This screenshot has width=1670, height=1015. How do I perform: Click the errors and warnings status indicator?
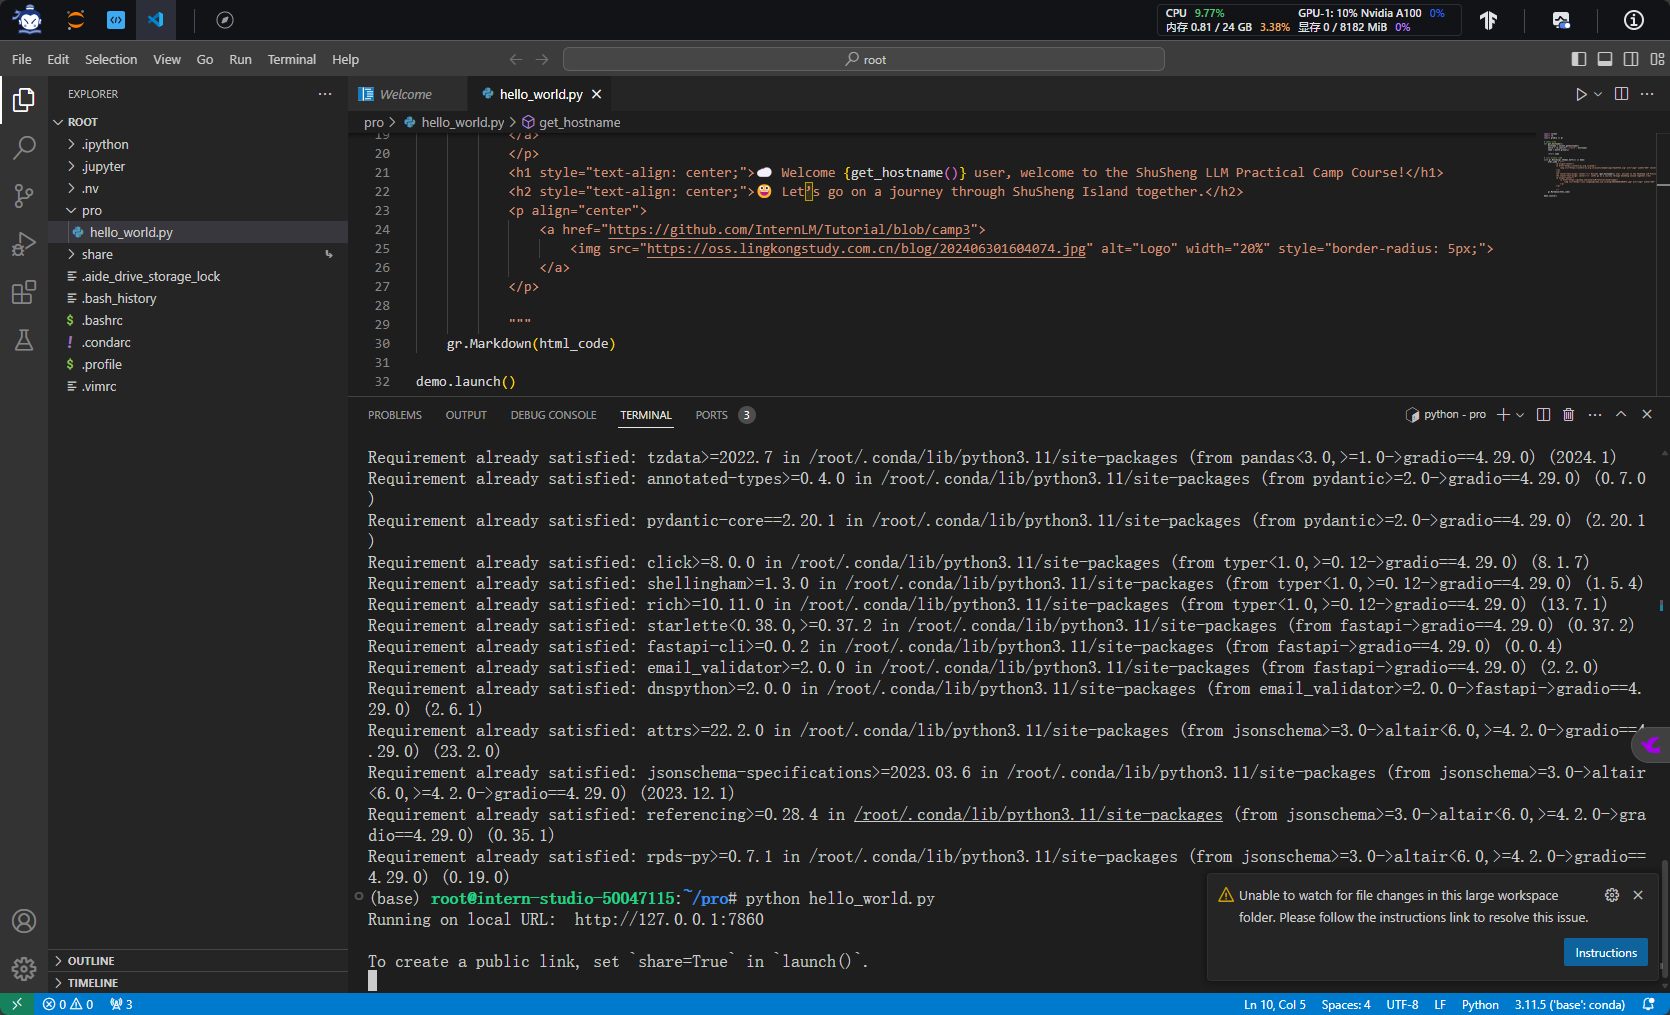(68, 1004)
